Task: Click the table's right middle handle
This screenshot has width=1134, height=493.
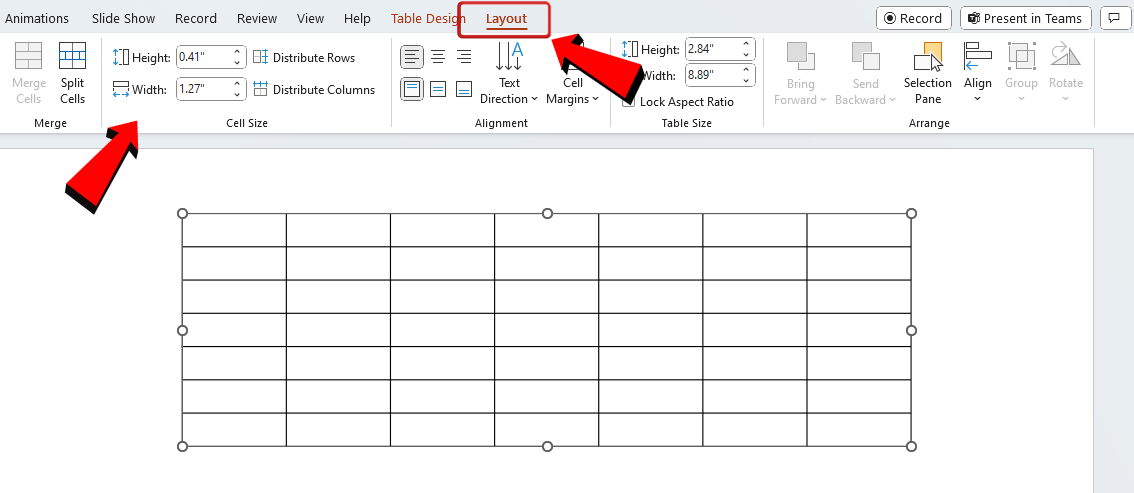Action: (911, 330)
